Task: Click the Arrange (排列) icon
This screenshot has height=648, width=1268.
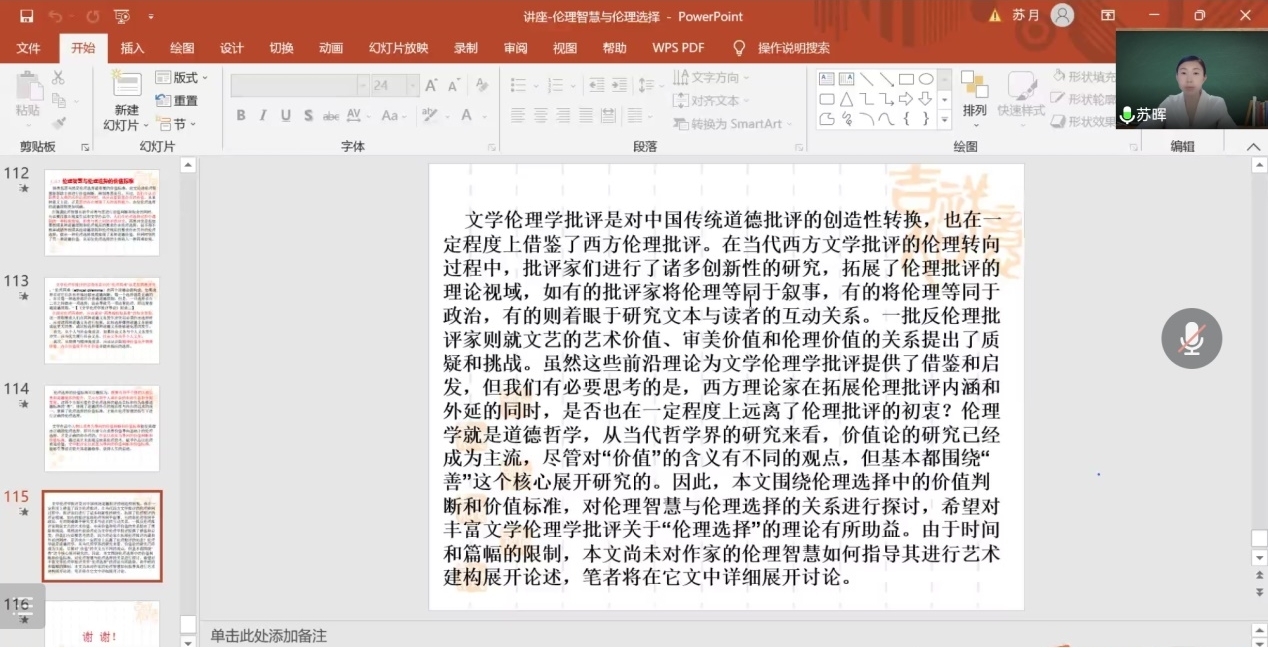Action: (x=974, y=96)
